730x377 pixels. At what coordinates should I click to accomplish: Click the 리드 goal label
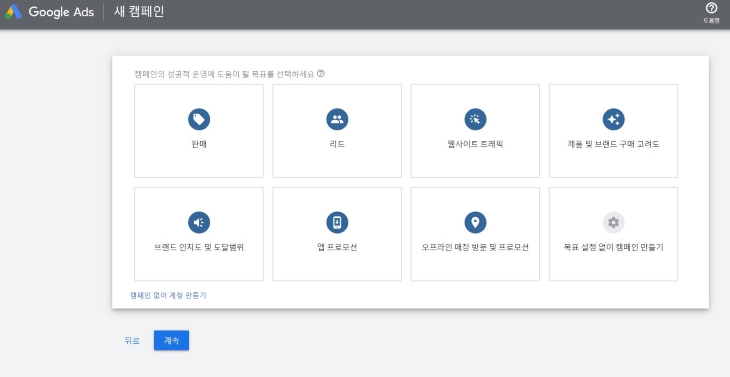[x=337, y=144]
